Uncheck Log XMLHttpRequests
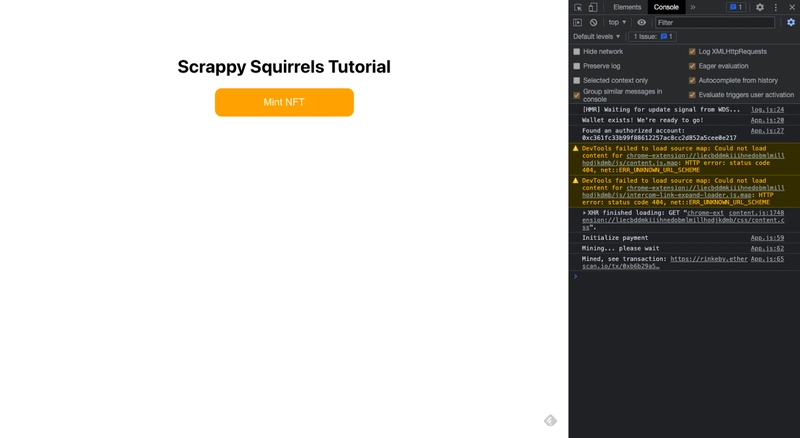Screen dimensions: 800x438 pyautogui.click(x=692, y=52)
